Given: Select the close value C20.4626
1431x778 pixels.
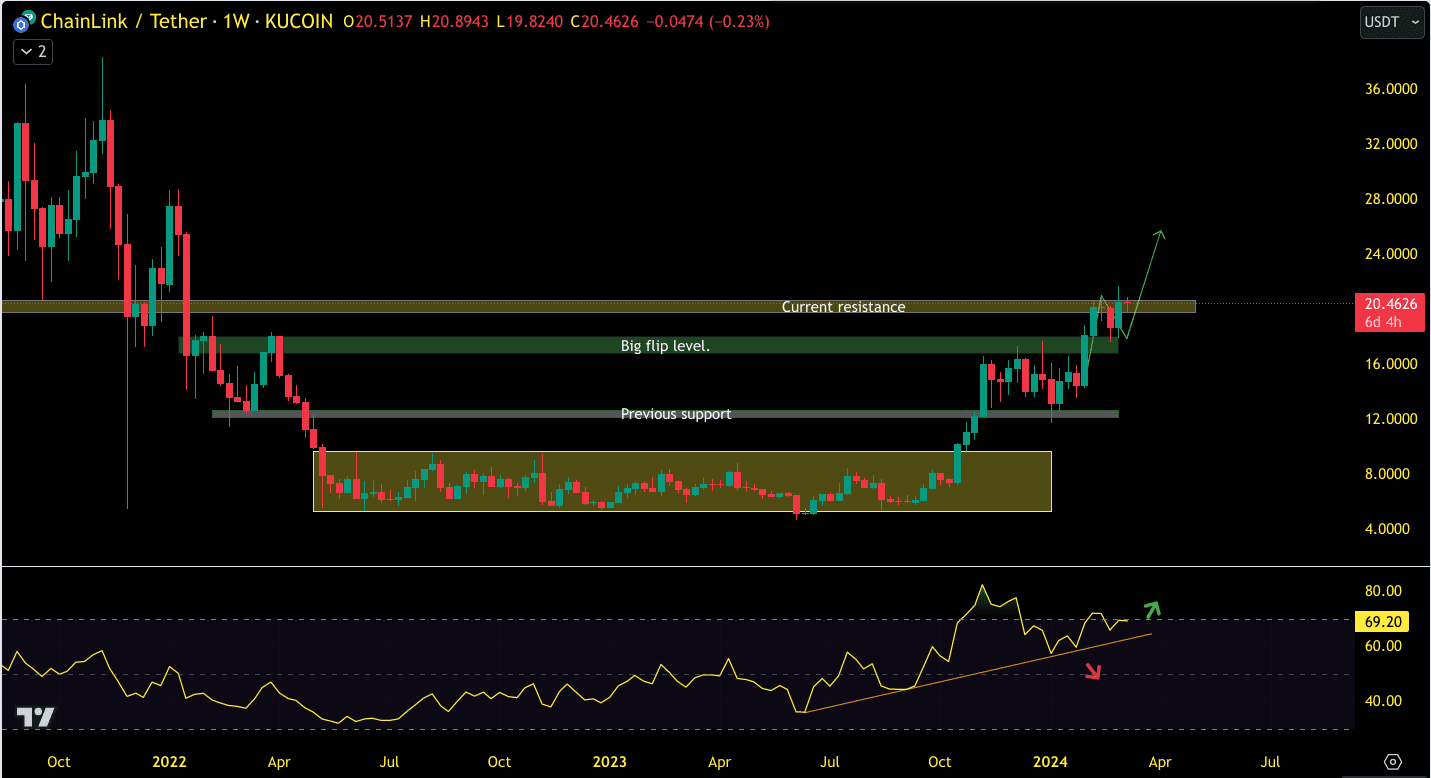Looking at the screenshot, I should (605, 21).
